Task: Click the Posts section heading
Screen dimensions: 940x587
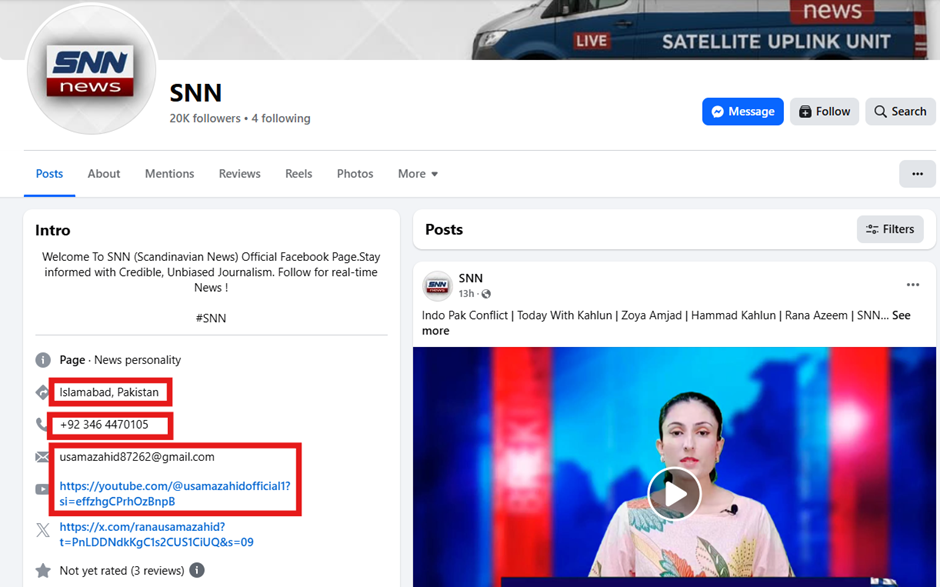Action: click(x=444, y=230)
